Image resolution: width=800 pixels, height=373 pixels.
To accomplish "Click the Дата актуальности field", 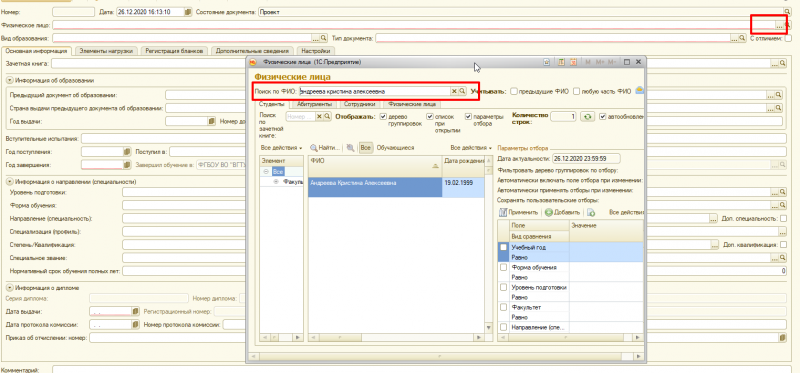I will coord(586,159).
